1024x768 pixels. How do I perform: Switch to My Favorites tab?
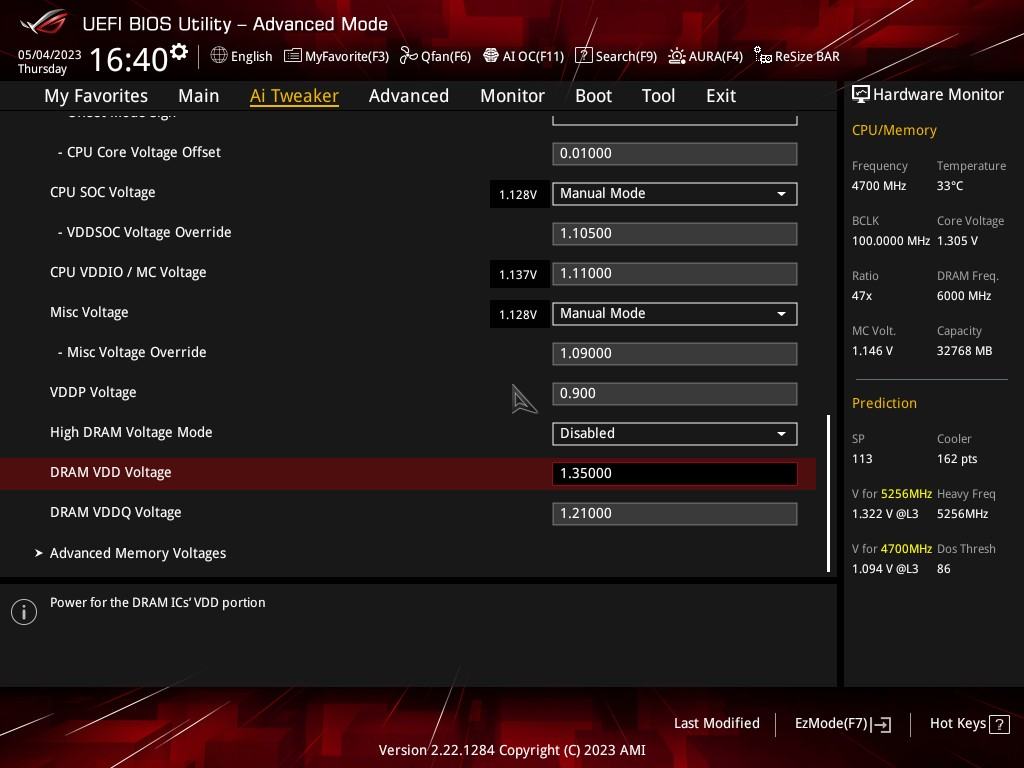coord(96,96)
